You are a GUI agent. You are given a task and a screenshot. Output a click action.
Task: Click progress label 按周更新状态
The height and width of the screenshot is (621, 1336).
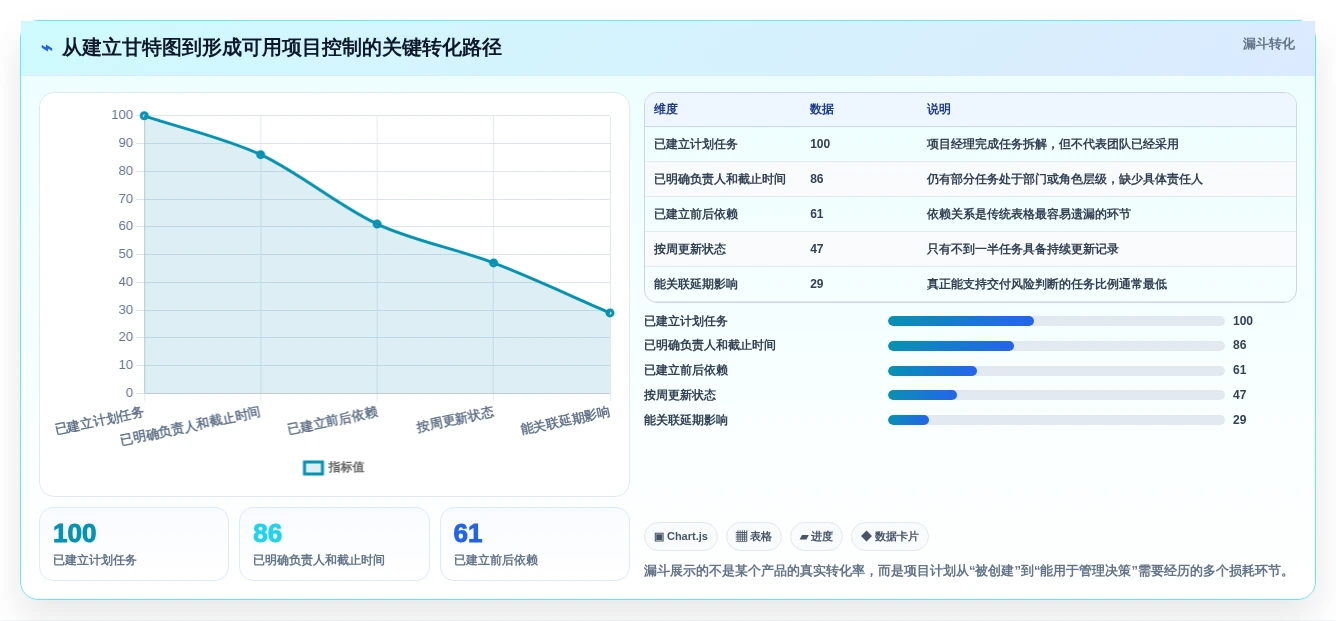[680, 395]
